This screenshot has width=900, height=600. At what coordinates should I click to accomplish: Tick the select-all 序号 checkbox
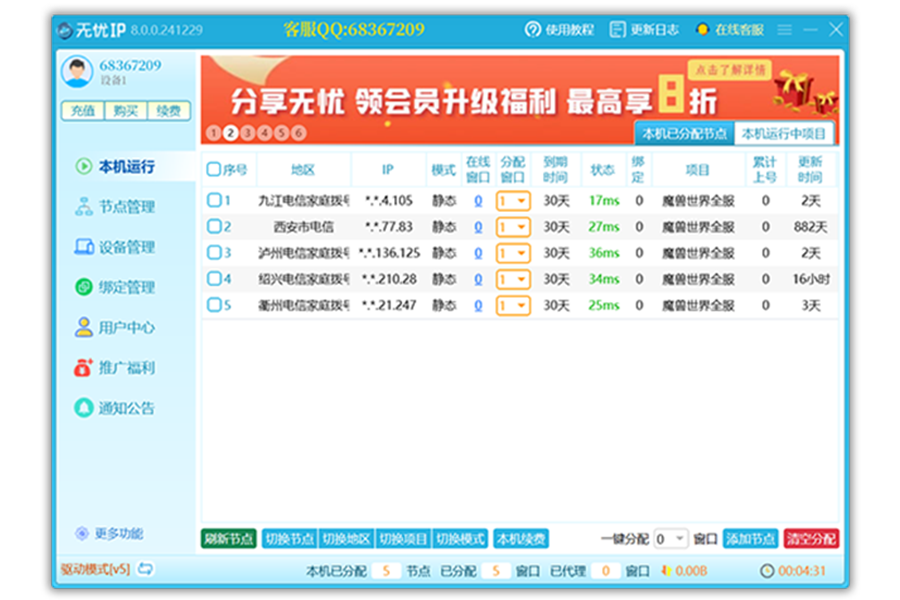pos(213,169)
